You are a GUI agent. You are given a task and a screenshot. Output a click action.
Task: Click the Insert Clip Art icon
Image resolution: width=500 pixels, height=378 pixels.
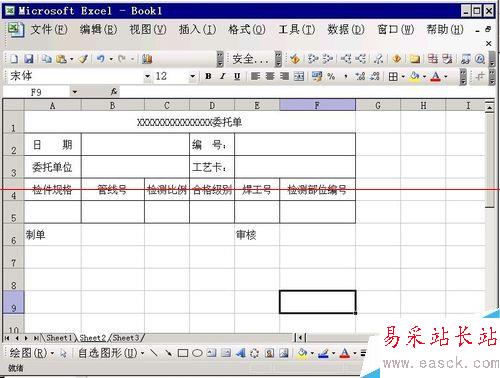269,353
